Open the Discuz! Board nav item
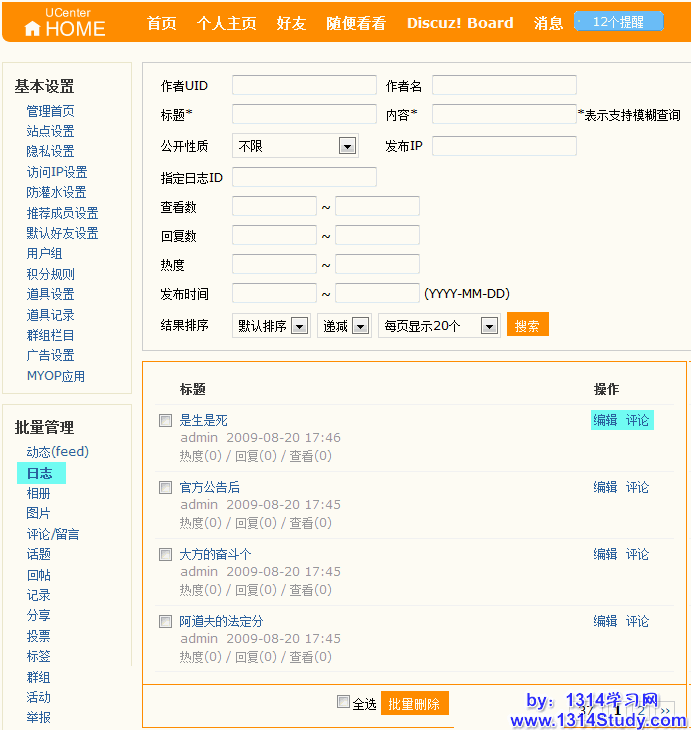 460,23
